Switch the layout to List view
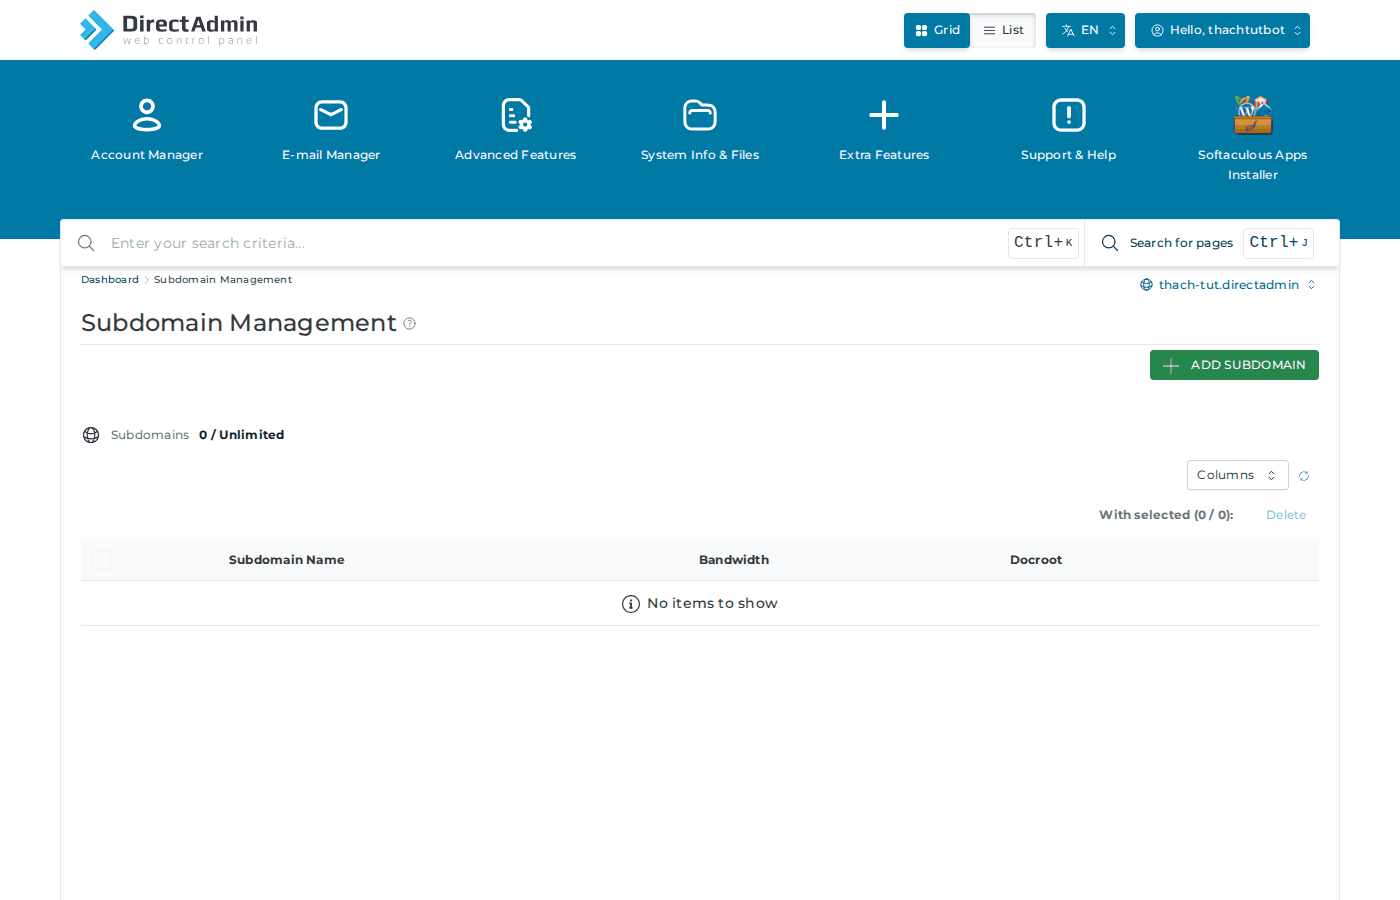 pyautogui.click(x=1002, y=30)
